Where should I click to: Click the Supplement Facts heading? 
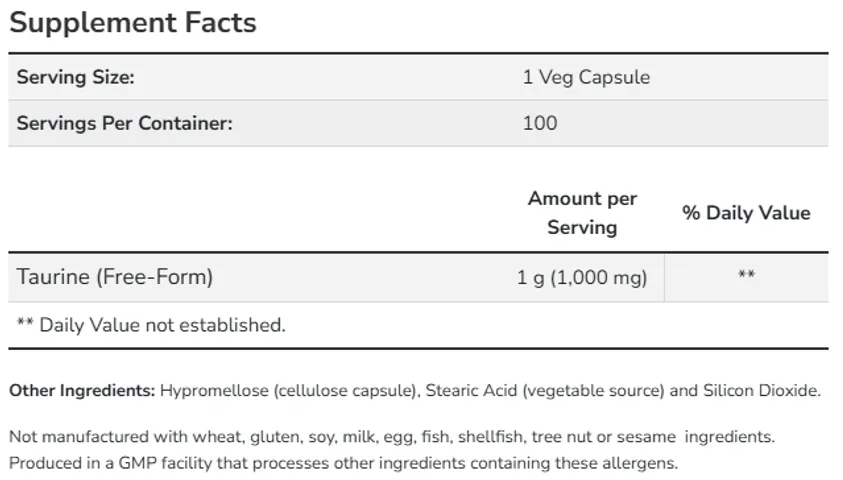(133, 23)
